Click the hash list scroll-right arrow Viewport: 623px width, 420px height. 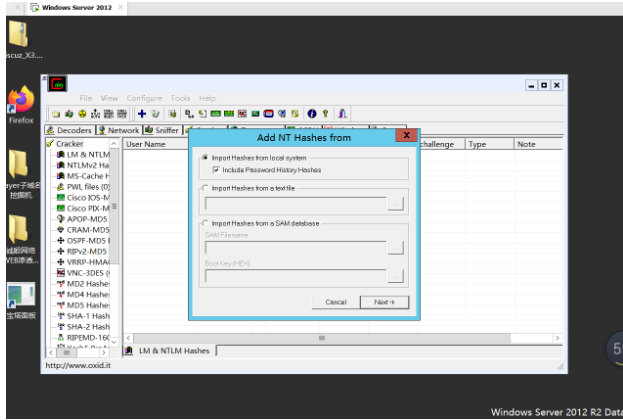coord(557,338)
